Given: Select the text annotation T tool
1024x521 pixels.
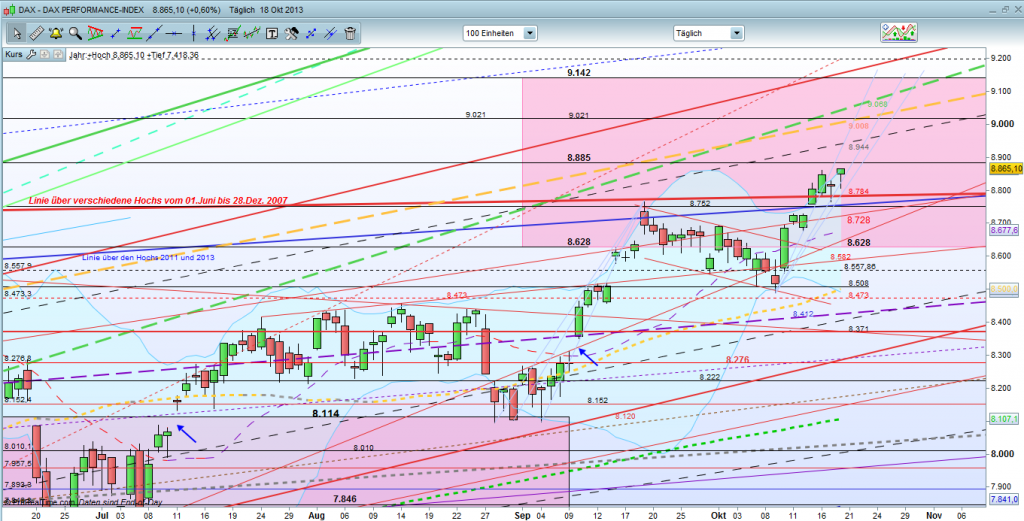Looking at the screenshot, I should pos(272,32).
